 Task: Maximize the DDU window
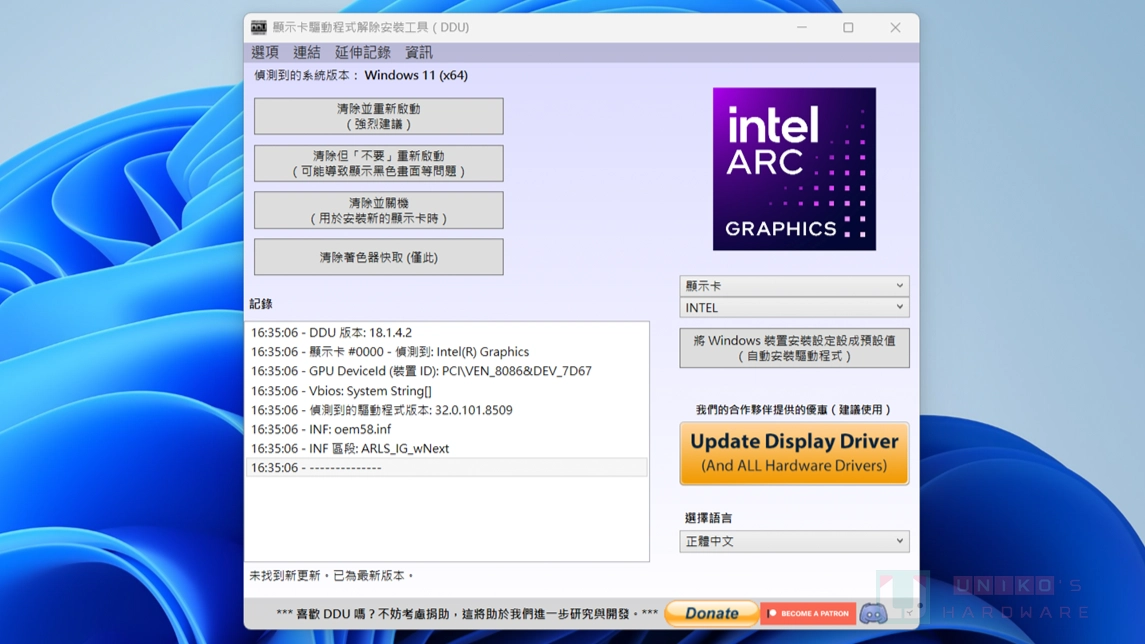[848, 28]
